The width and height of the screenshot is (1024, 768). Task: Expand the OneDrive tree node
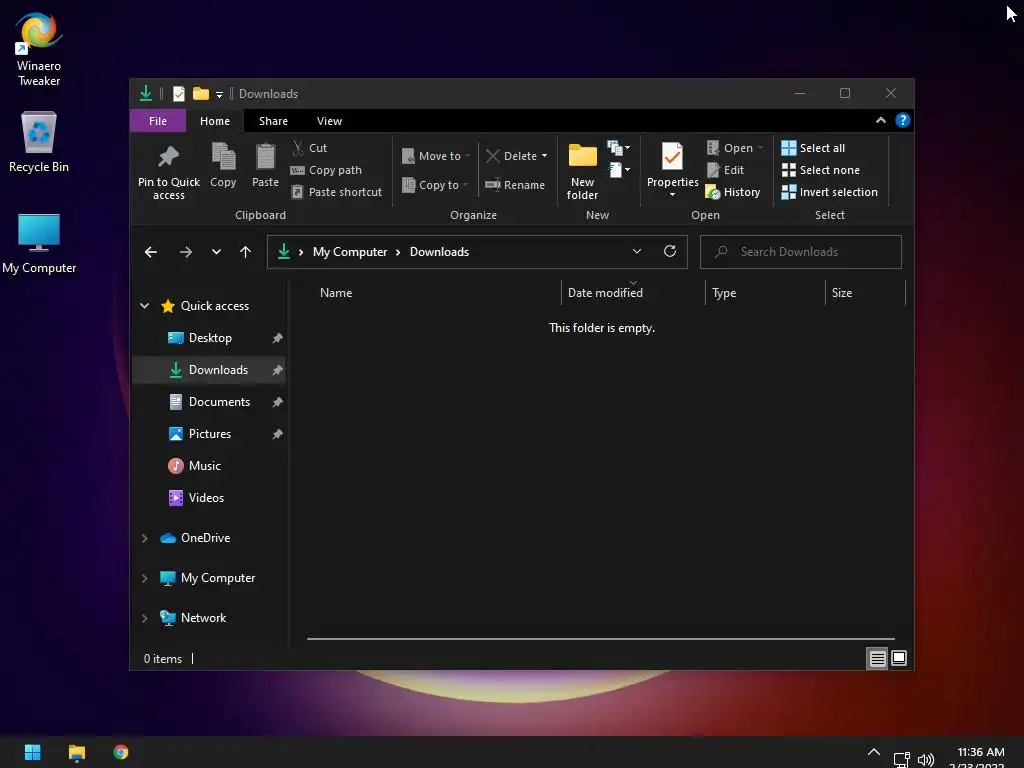pos(144,538)
